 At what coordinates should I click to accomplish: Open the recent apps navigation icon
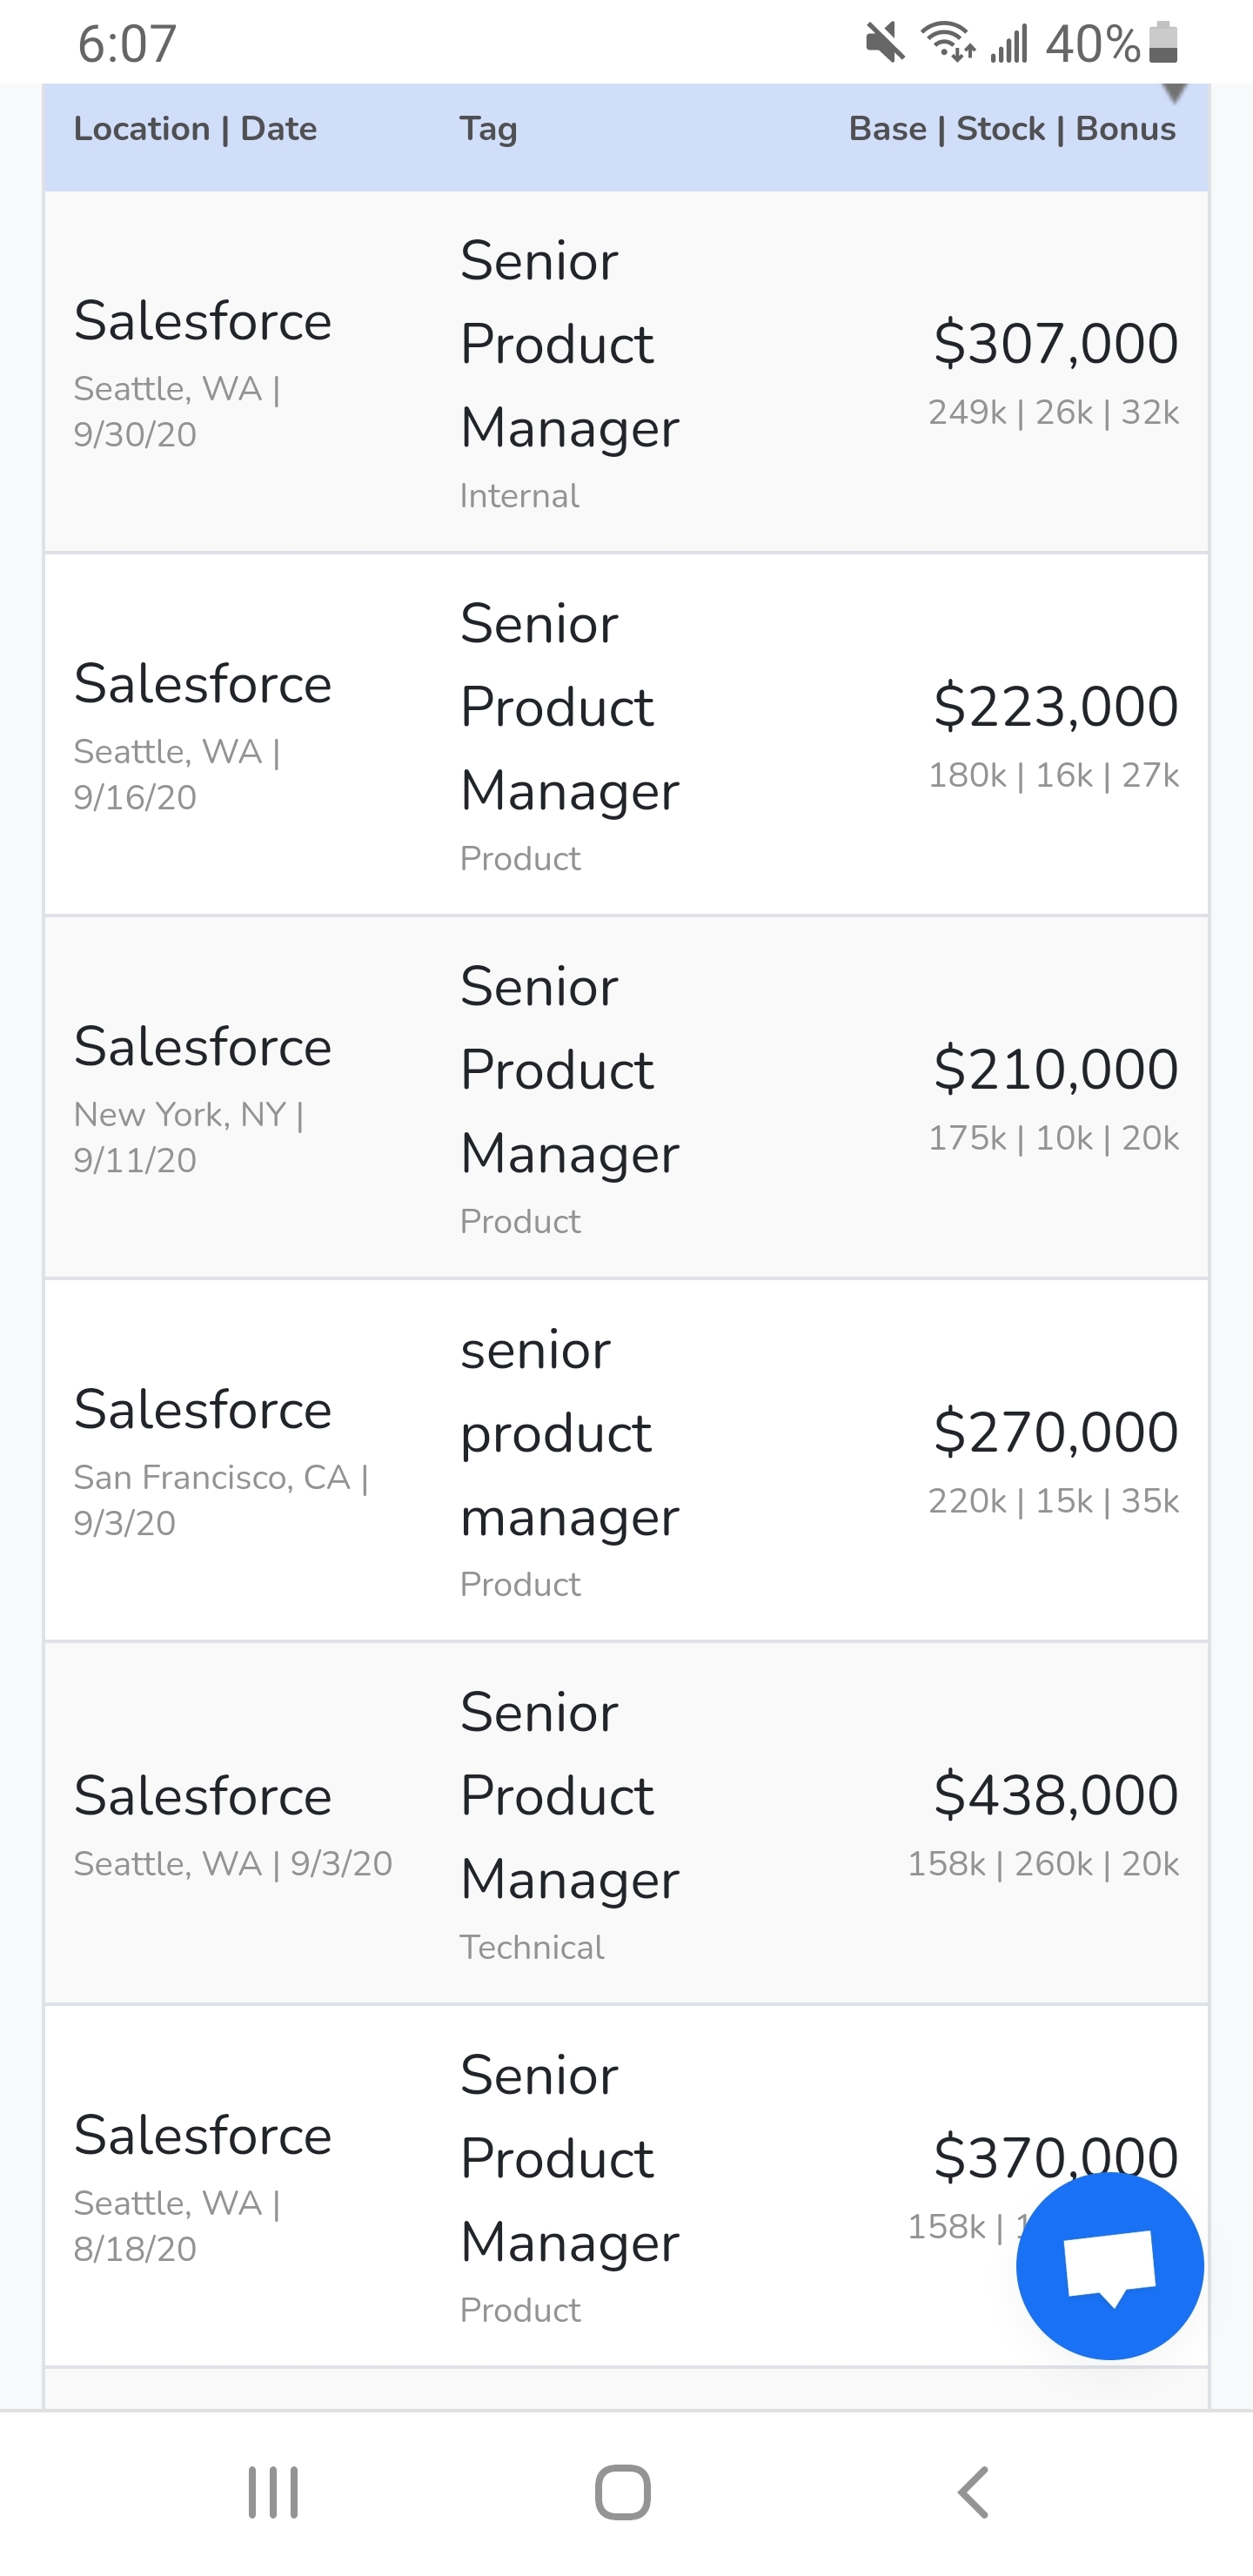[x=273, y=2491]
